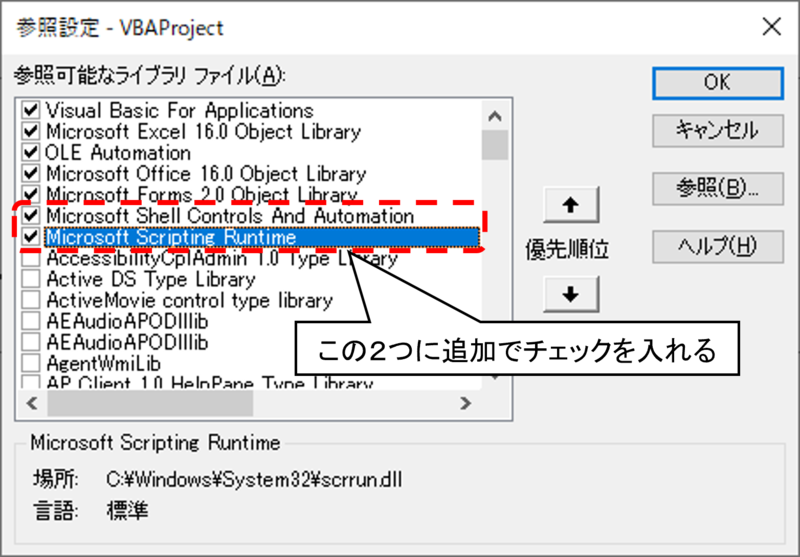This screenshot has width=800, height=557.
Task: Select Microsoft Shell Controls And Automation text
Action: pyautogui.click(x=230, y=216)
